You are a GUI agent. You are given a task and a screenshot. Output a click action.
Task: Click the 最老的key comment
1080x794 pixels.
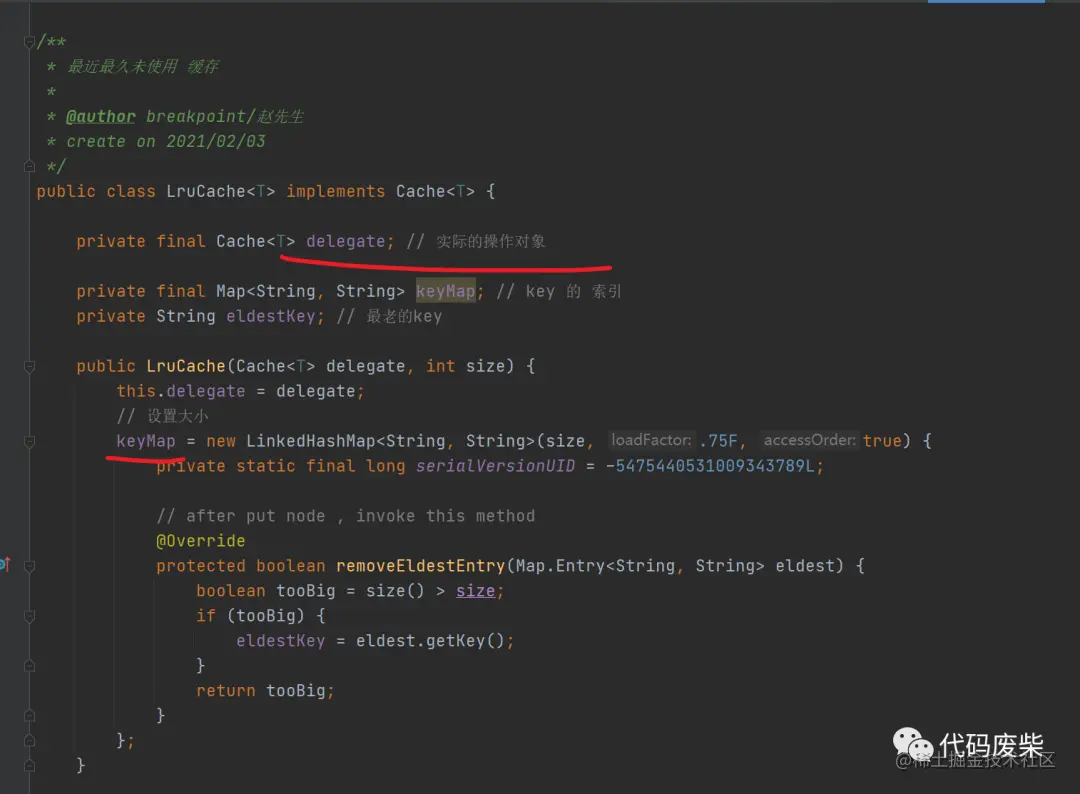(404, 316)
